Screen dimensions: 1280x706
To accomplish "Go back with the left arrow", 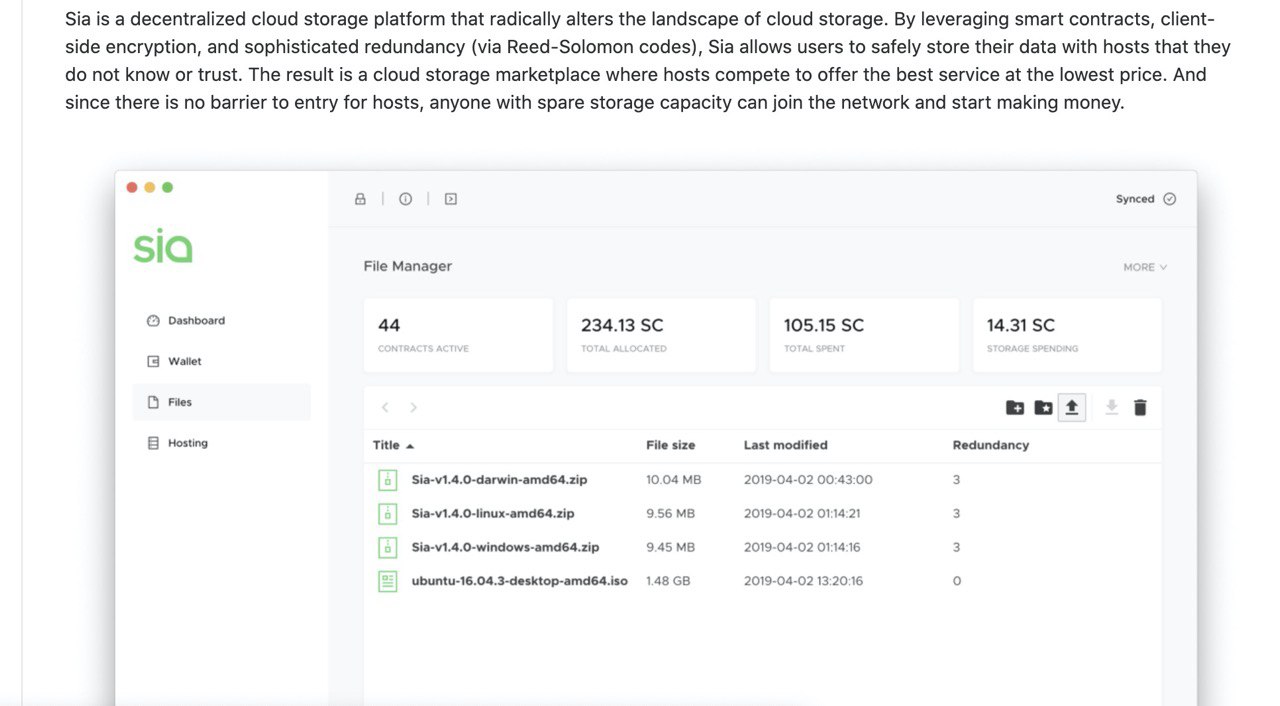I will [x=385, y=407].
